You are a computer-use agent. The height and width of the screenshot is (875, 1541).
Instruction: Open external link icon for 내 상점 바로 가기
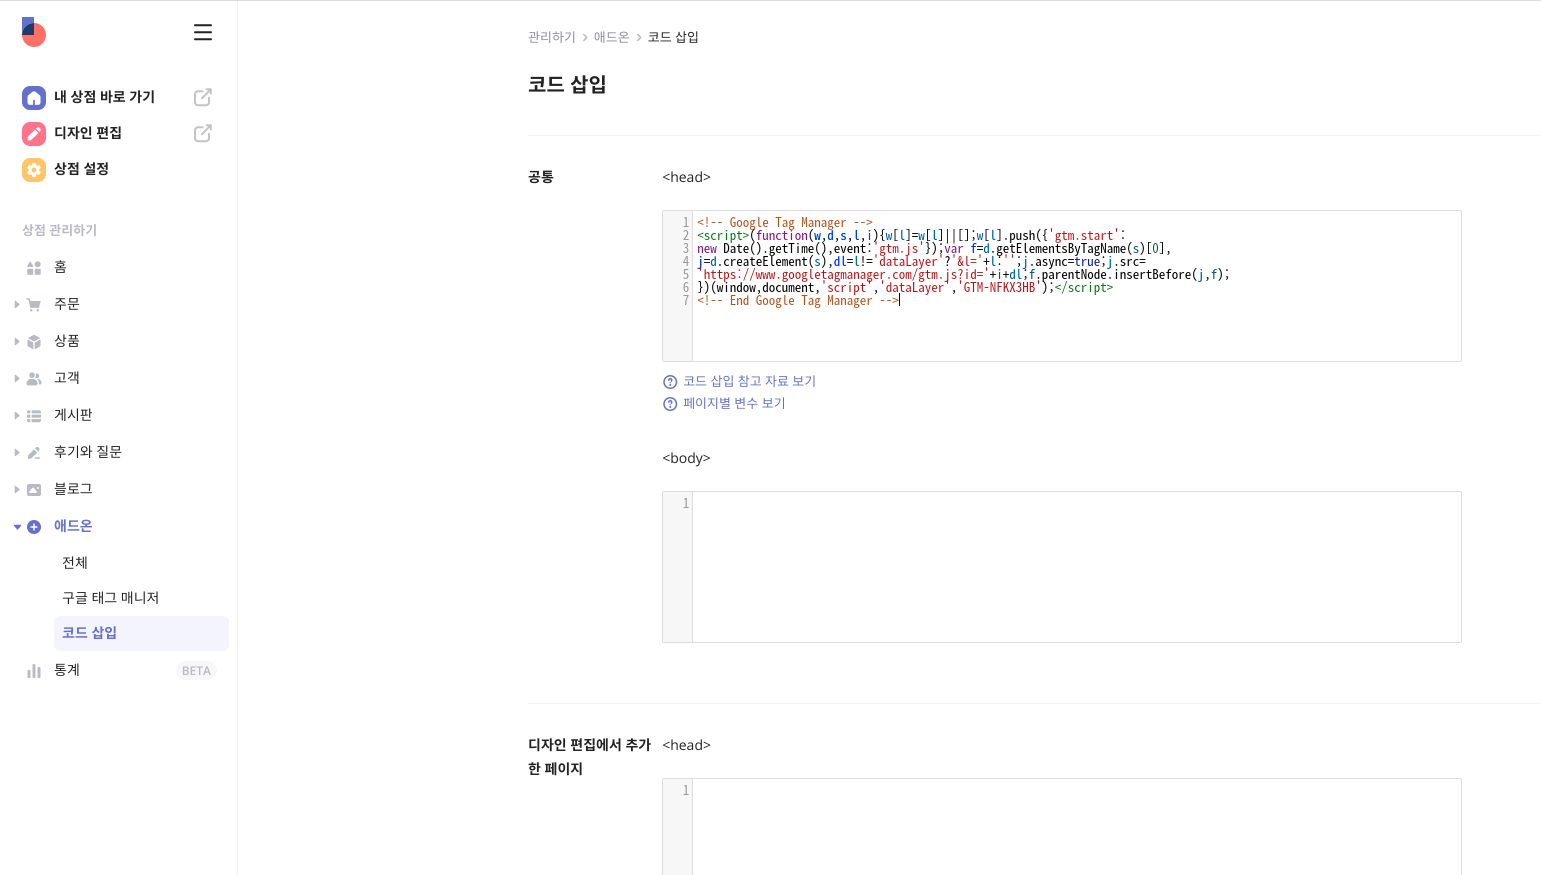coord(203,97)
